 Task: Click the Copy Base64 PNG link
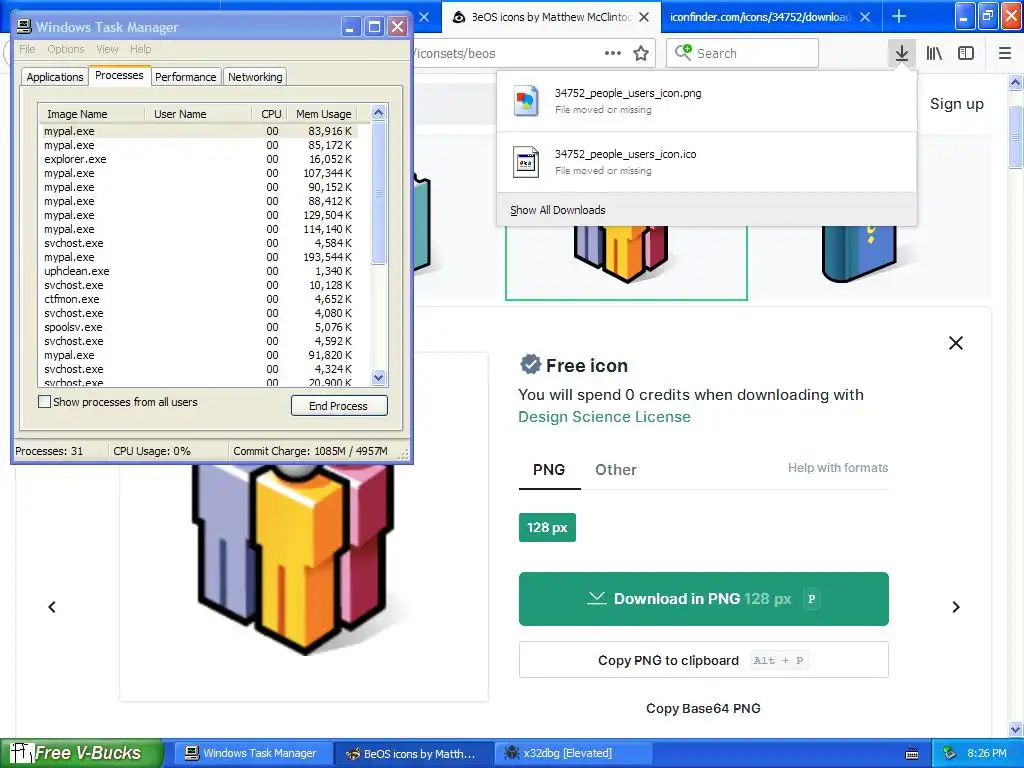703,709
